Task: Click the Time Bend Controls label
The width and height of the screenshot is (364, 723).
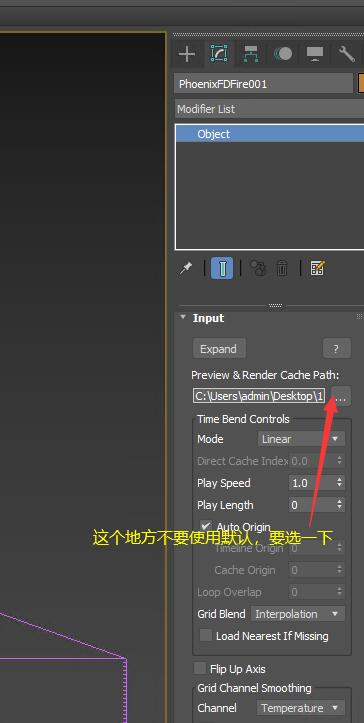Action: pos(243,419)
